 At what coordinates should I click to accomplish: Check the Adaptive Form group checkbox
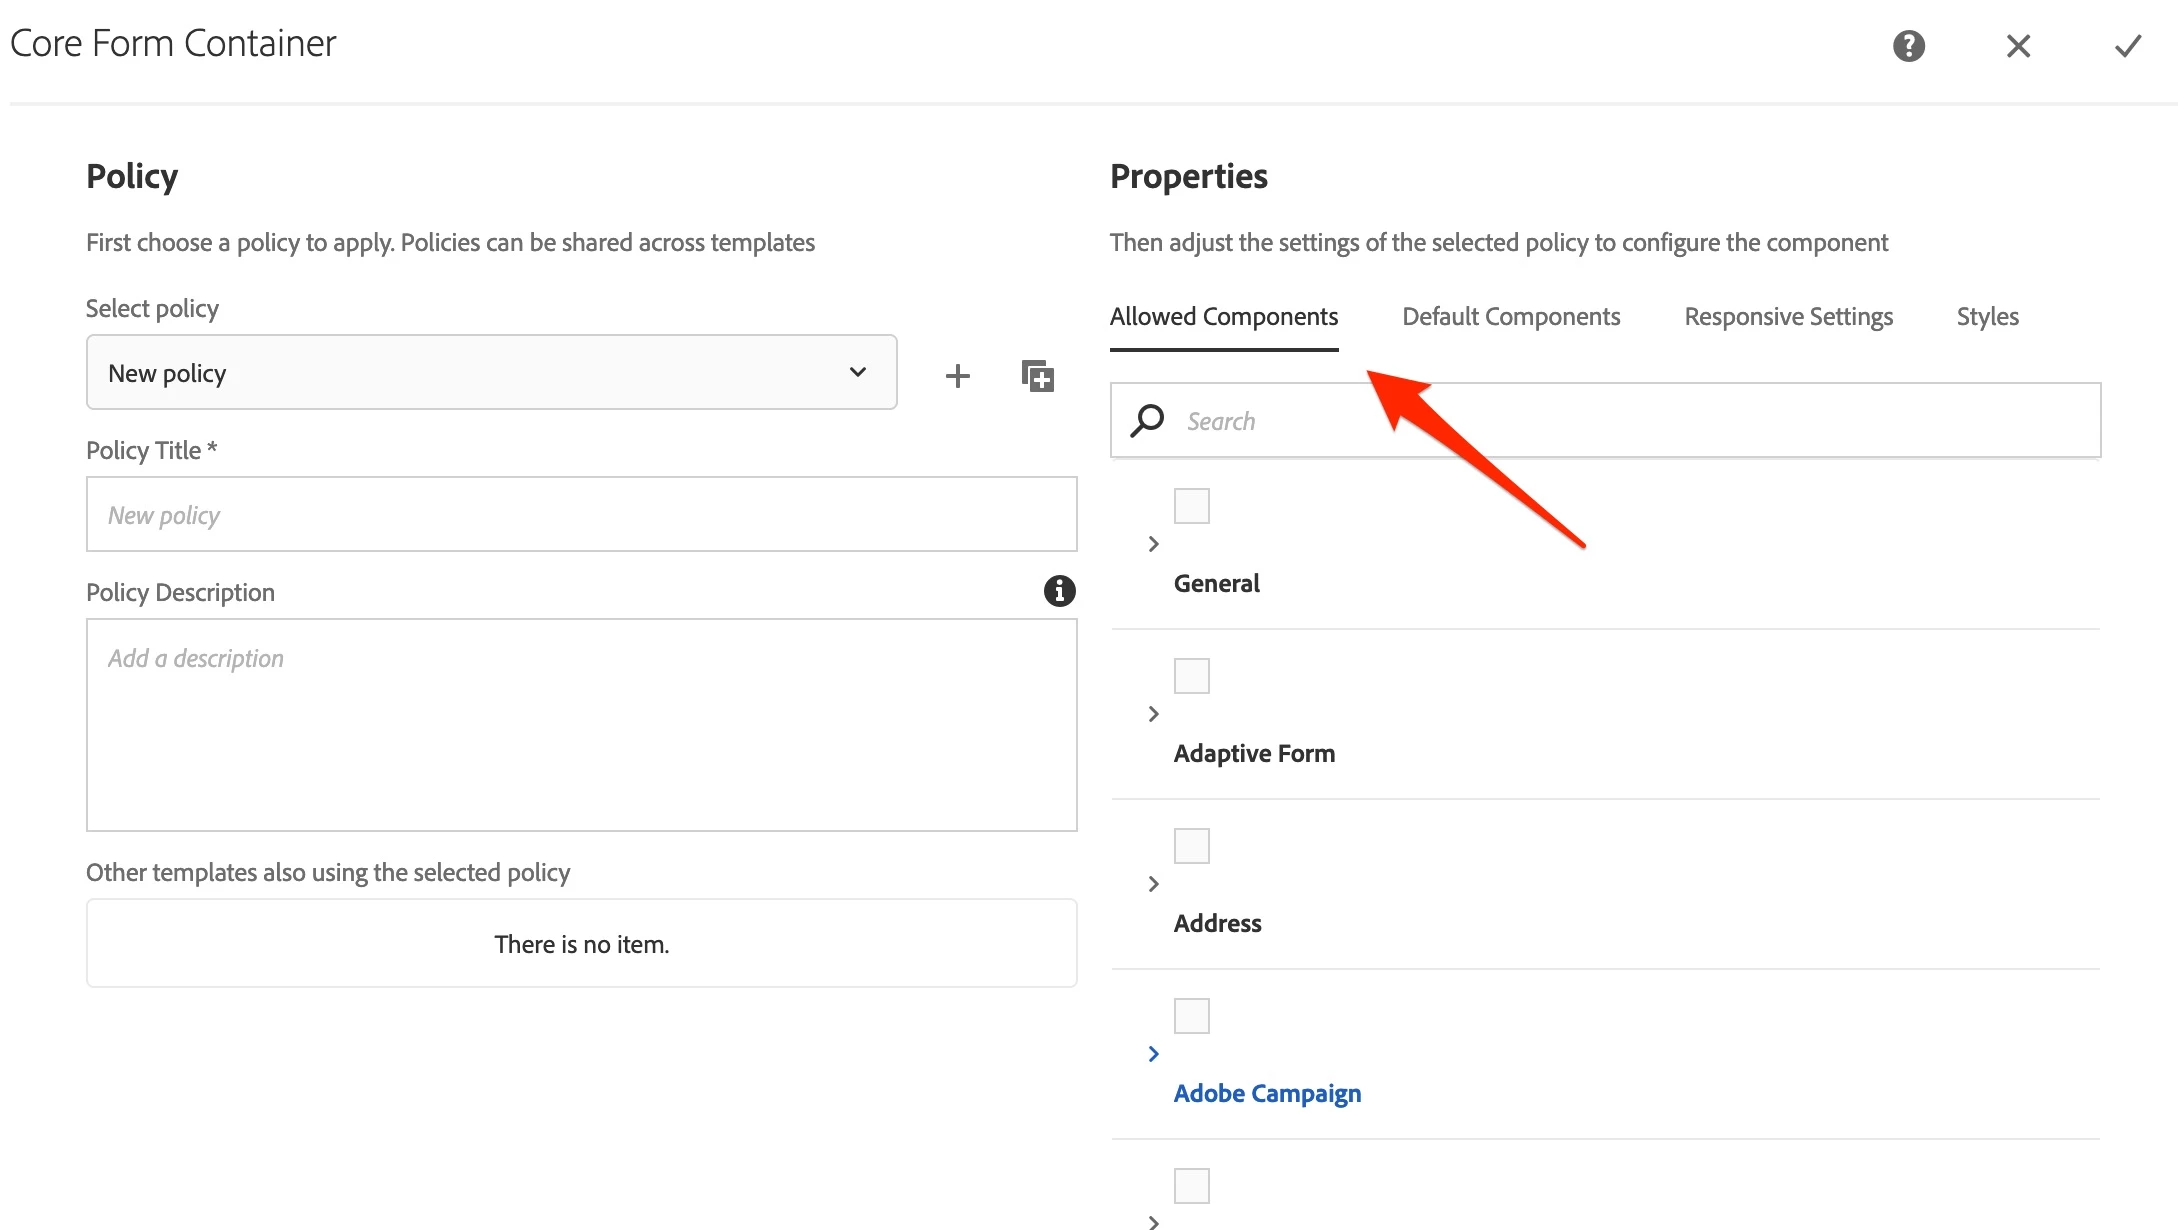click(x=1191, y=676)
